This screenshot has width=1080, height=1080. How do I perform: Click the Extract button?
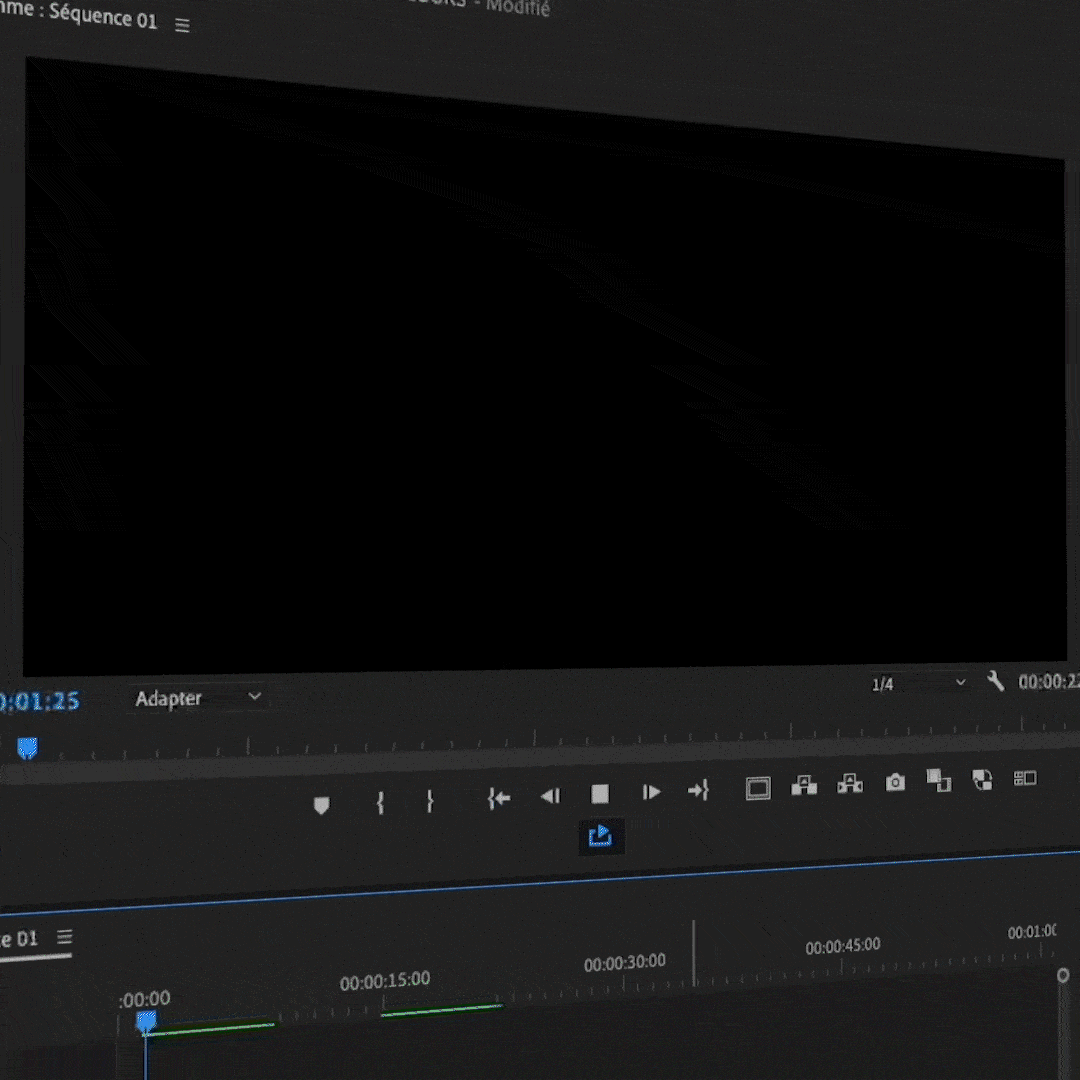click(850, 784)
